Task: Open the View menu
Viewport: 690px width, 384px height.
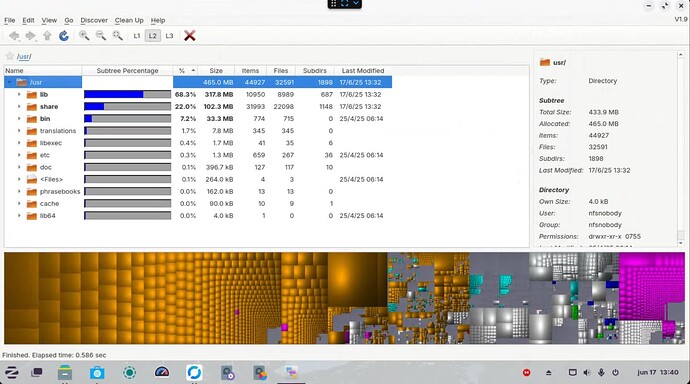Action: (x=49, y=20)
